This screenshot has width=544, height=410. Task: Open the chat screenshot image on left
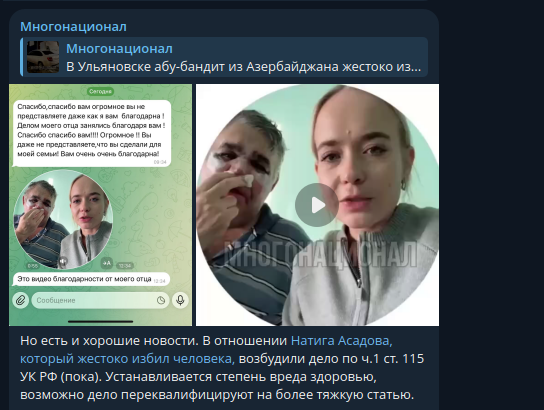pos(100,205)
